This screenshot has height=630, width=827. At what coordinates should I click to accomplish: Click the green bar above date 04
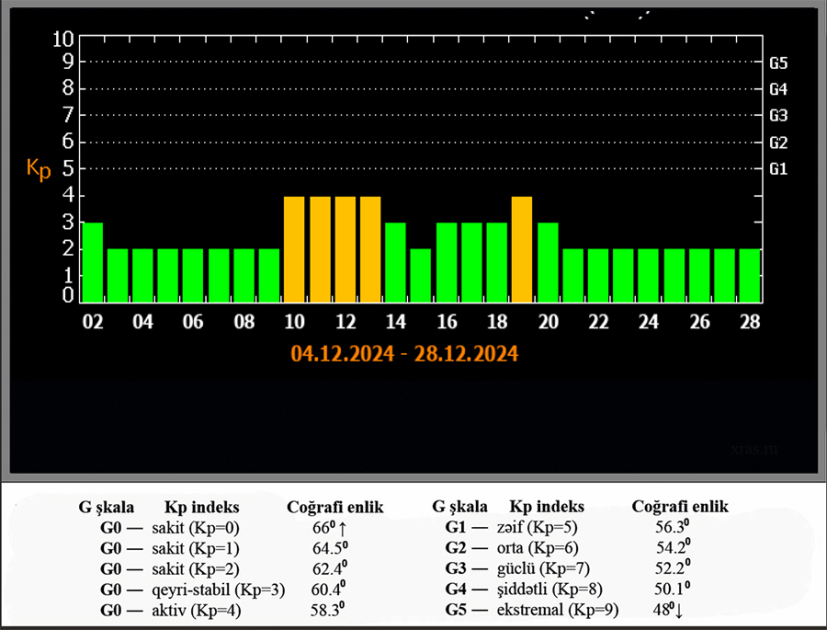tap(142, 275)
